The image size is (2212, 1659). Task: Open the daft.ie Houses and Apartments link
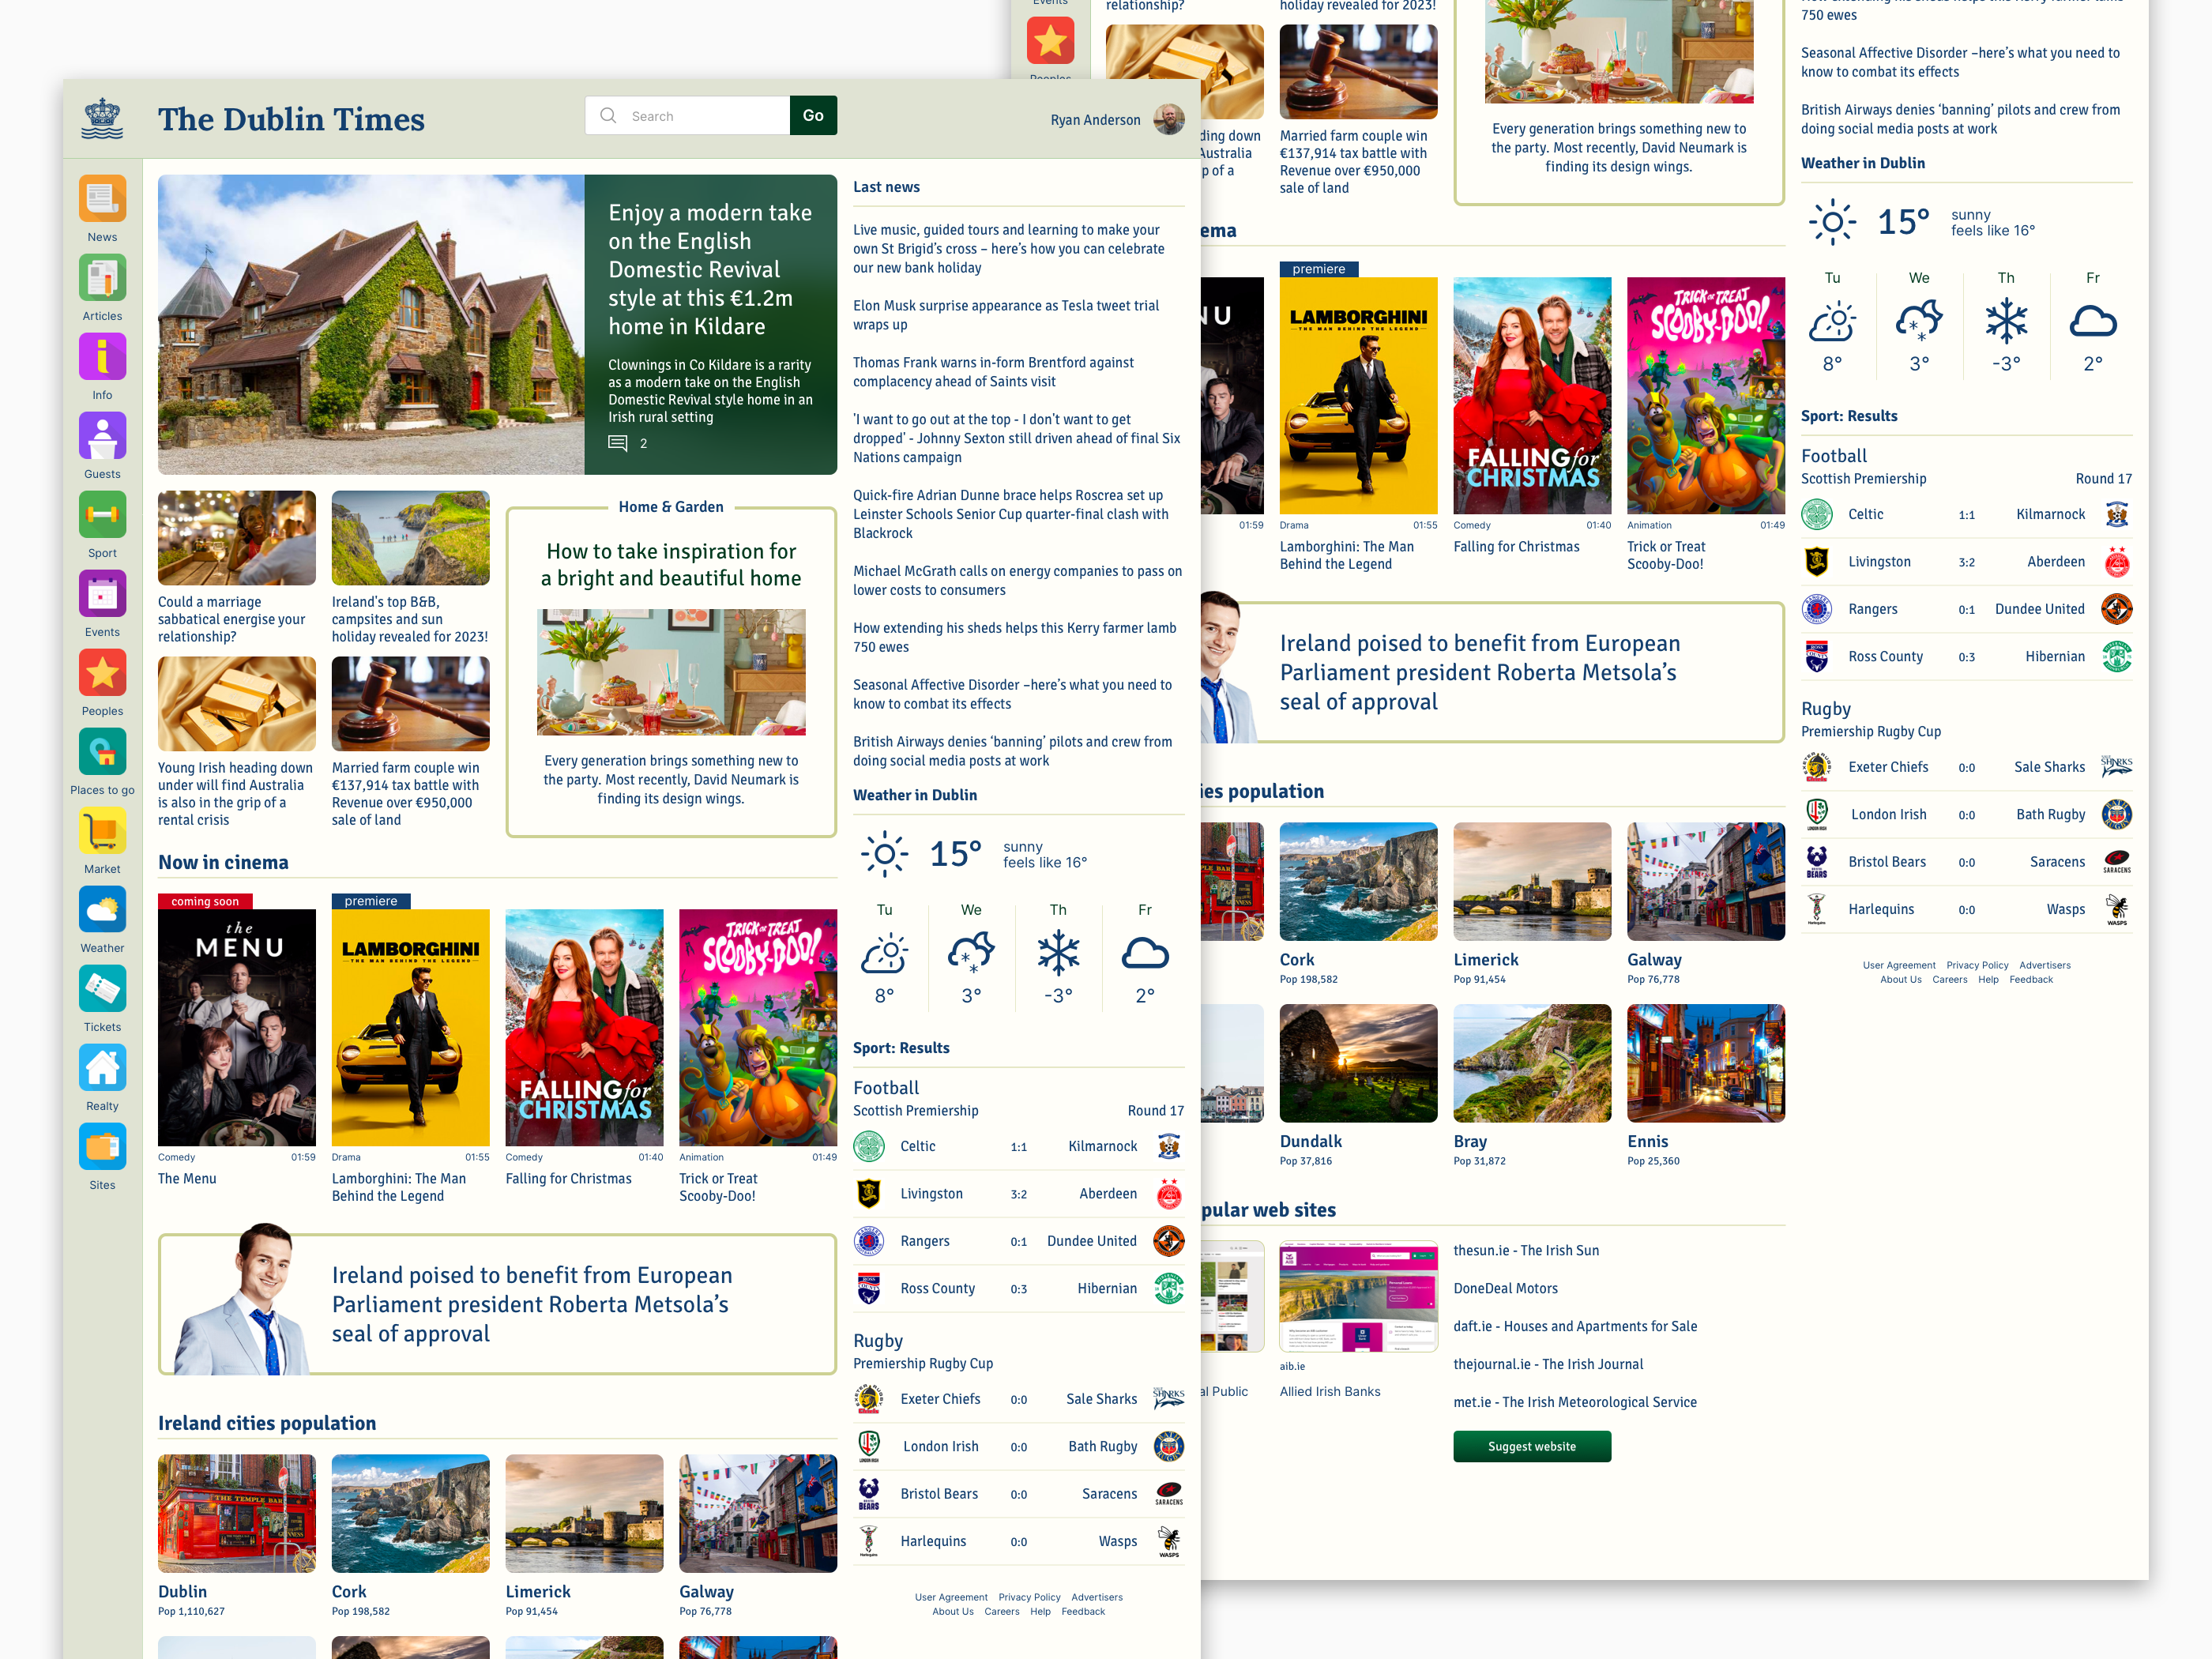[x=1575, y=1326]
